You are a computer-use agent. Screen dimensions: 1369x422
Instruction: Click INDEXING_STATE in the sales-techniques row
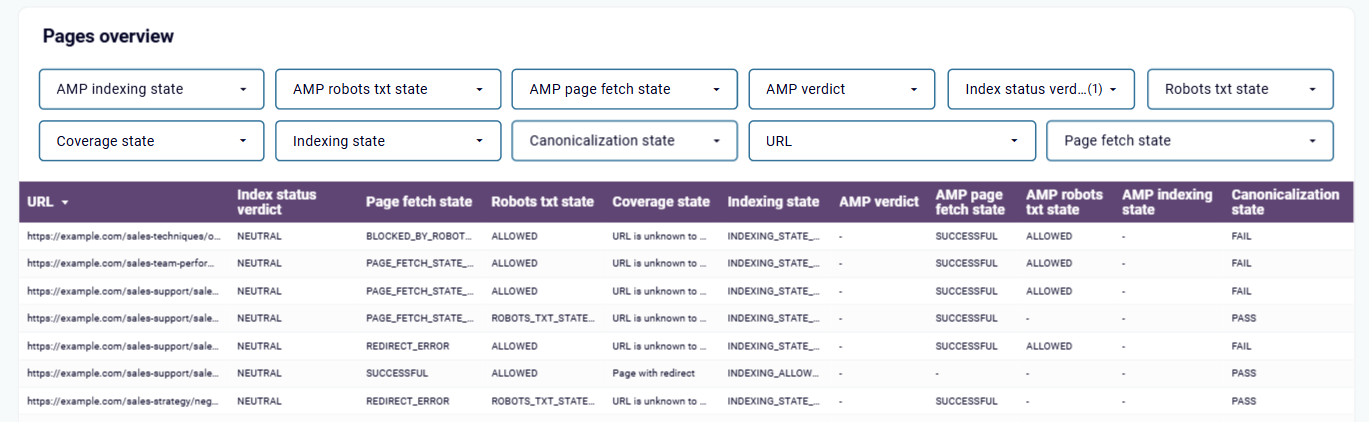(x=775, y=237)
